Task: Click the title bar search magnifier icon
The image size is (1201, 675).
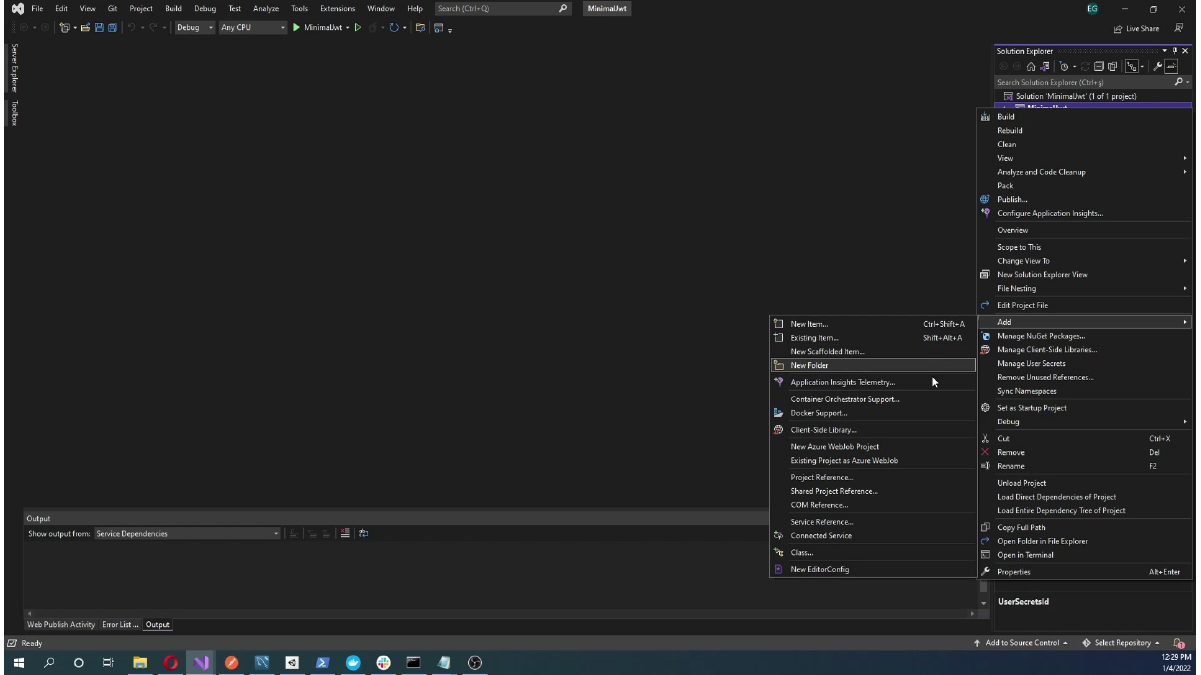Action: click(x=563, y=8)
